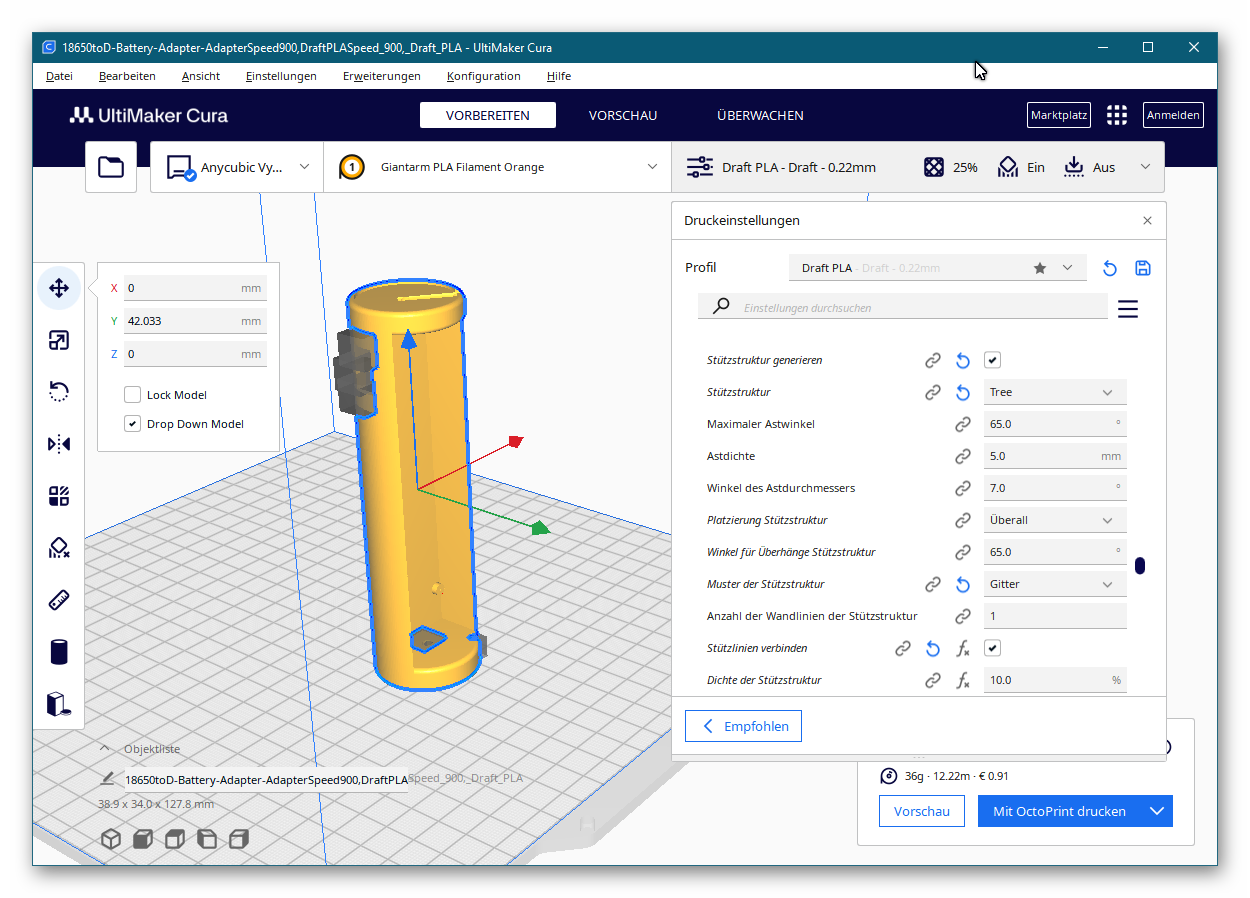Save the profile with the disk icon
1250x898 pixels.
(1143, 268)
